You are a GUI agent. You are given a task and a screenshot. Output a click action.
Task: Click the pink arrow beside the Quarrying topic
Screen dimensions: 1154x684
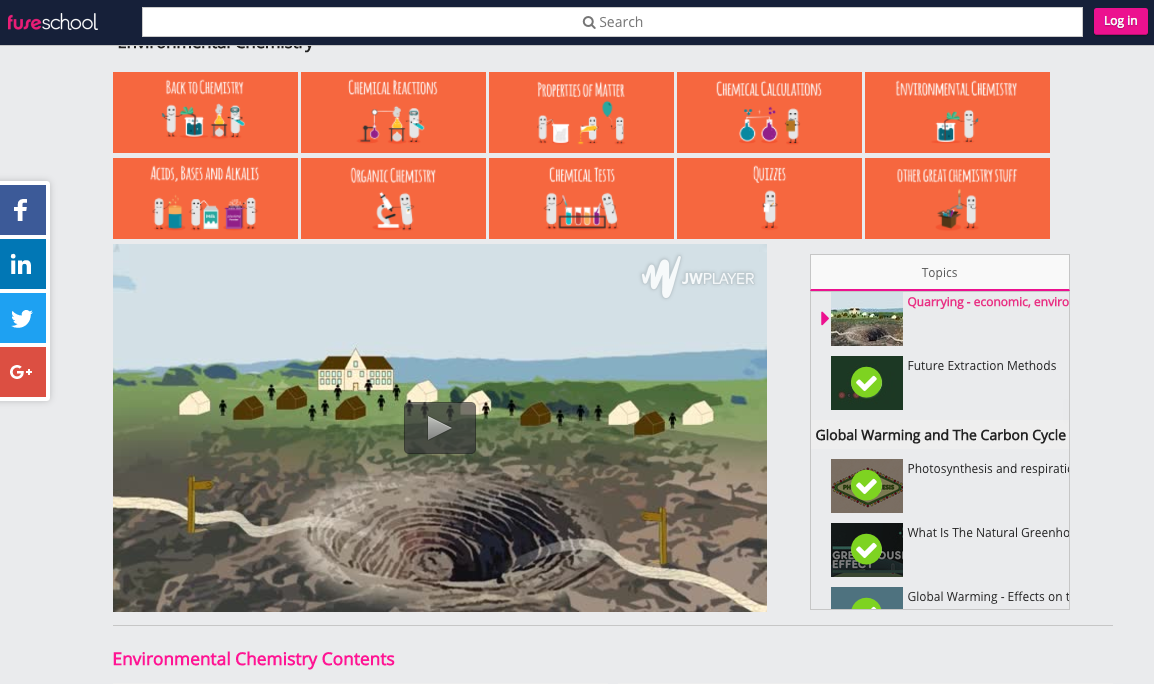click(x=824, y=318)
